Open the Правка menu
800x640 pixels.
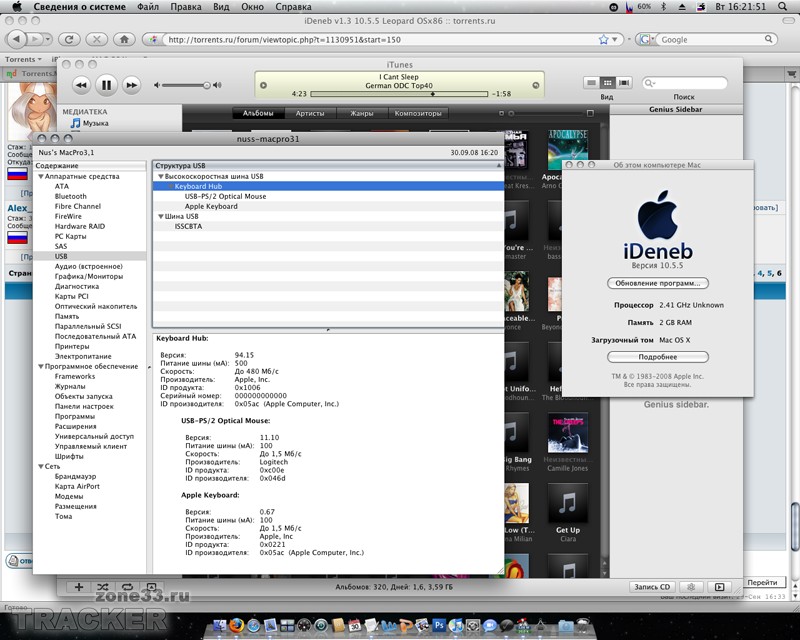click(185, 7)
